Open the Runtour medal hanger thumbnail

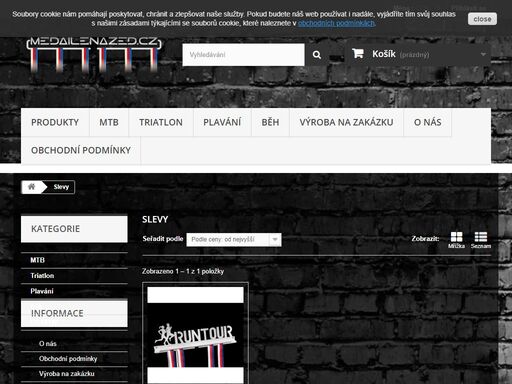coord(195,335)
